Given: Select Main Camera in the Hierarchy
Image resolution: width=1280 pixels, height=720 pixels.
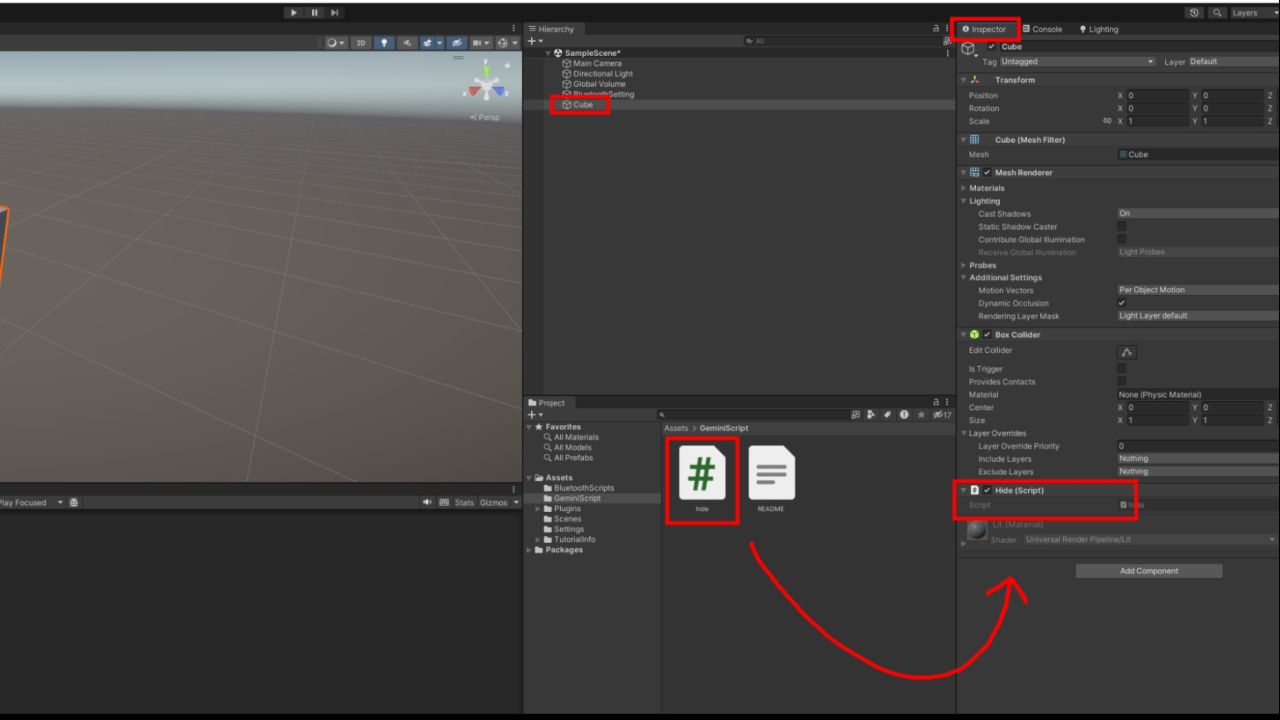Looking at the screenshot, I should [596, 63].
